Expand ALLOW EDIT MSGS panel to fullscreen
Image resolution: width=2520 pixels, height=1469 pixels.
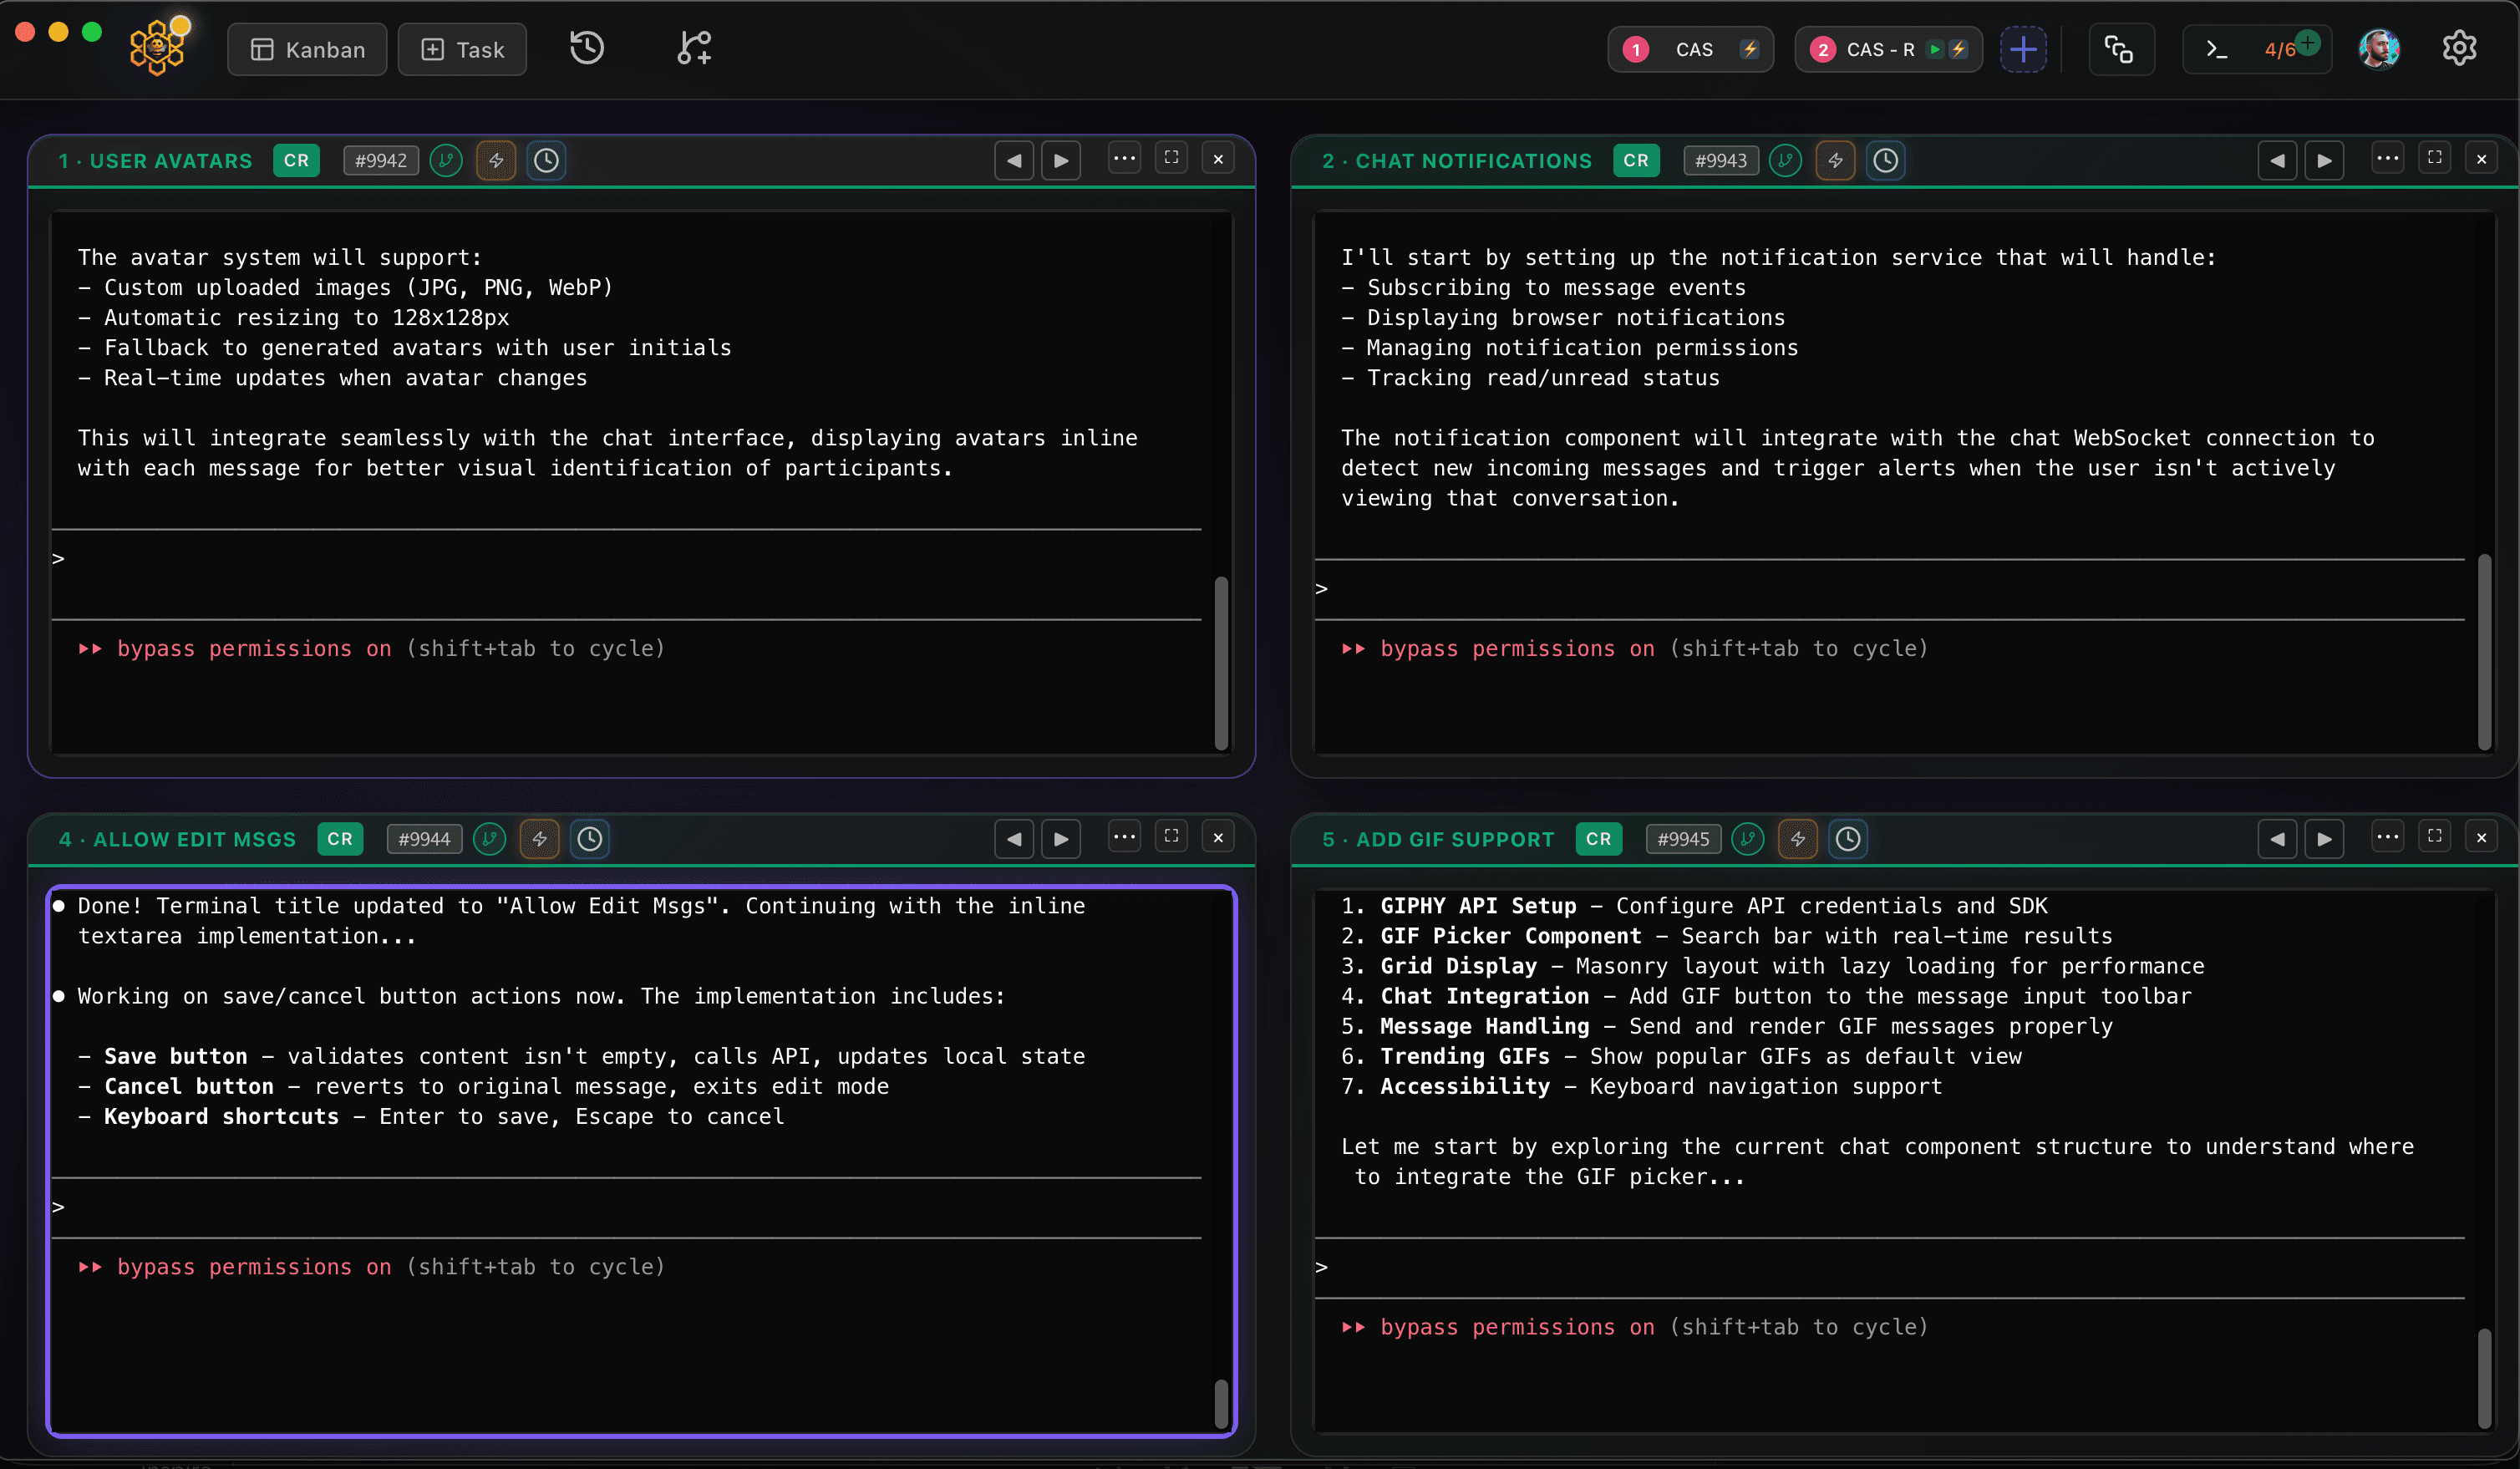point(1170,837)
